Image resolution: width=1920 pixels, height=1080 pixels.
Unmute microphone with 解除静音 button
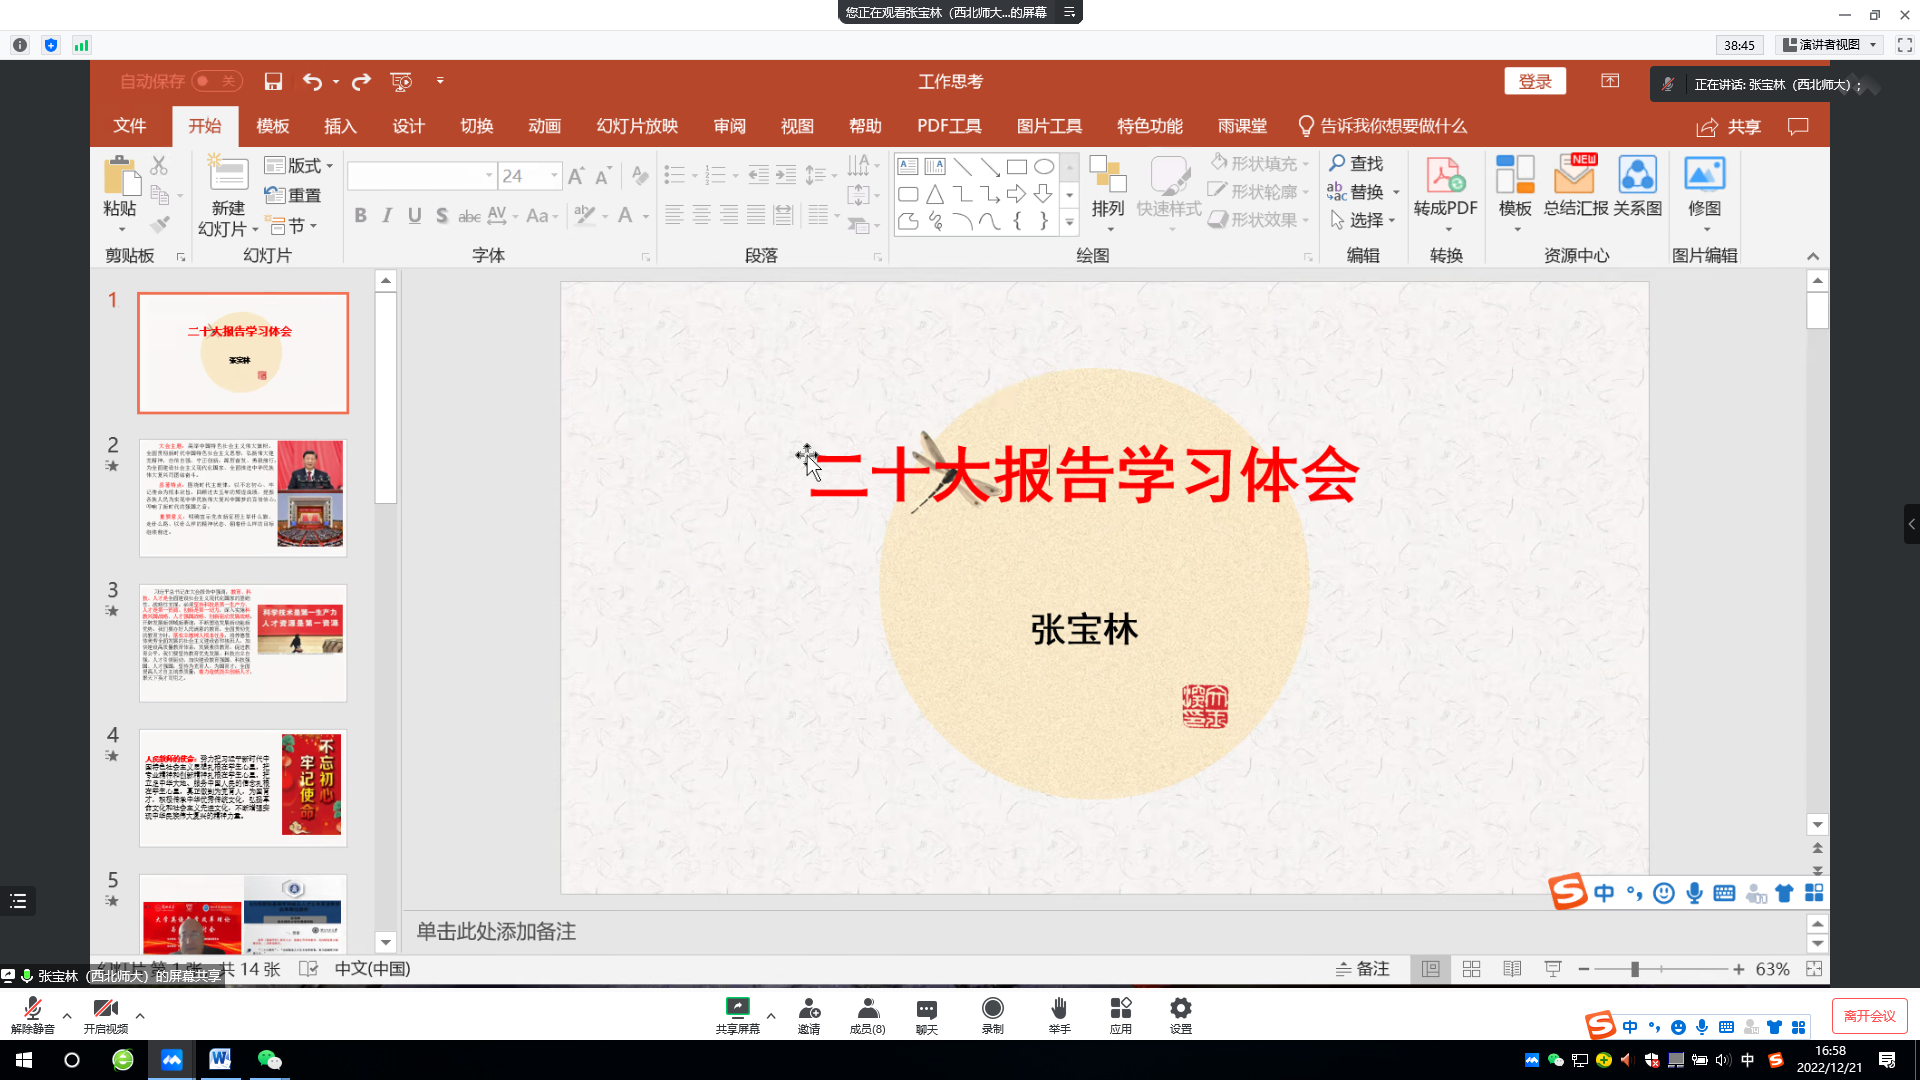[x=32, y=1010]
